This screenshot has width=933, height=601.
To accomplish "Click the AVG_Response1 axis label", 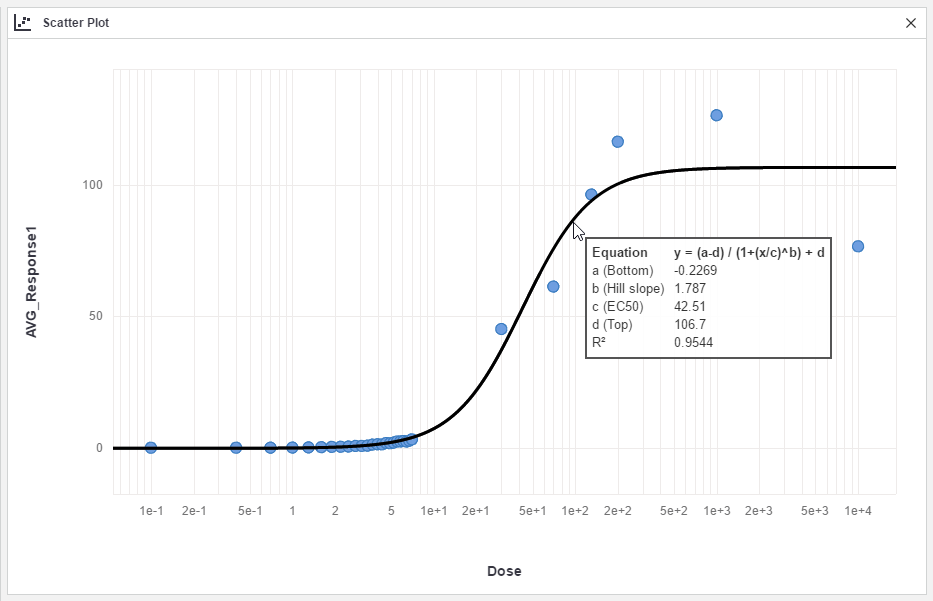I will click(x=34, y=282).
